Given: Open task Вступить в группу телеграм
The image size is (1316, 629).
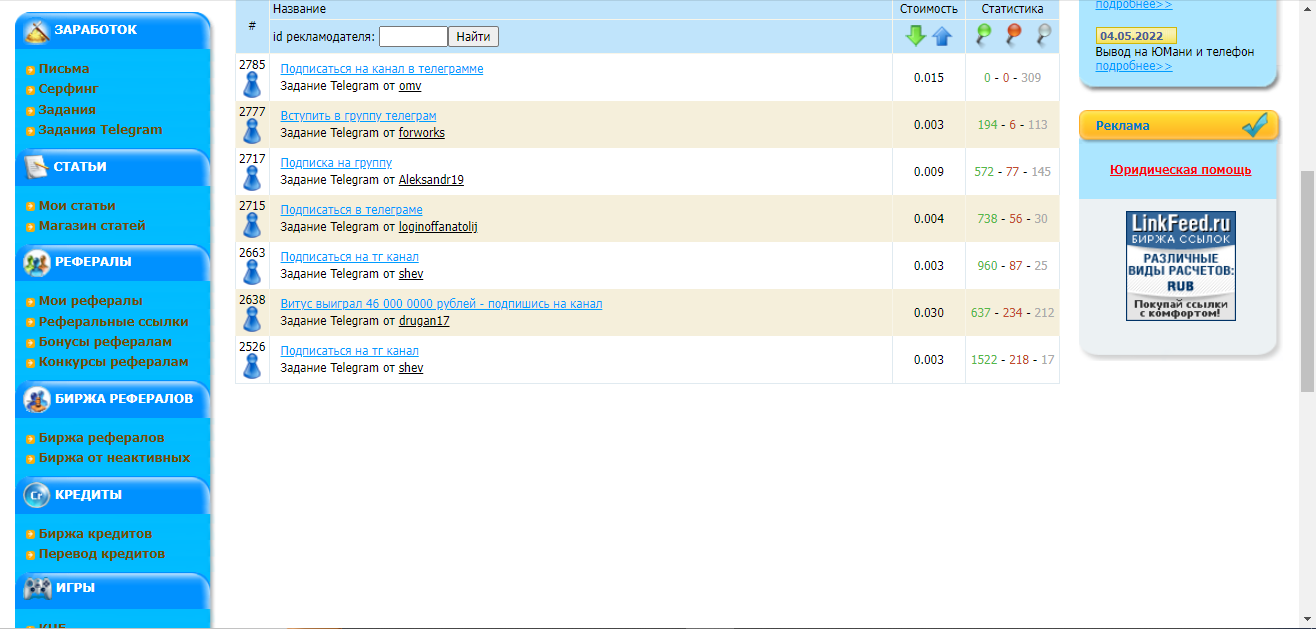Looking at the screenshot, I should 358,116.
